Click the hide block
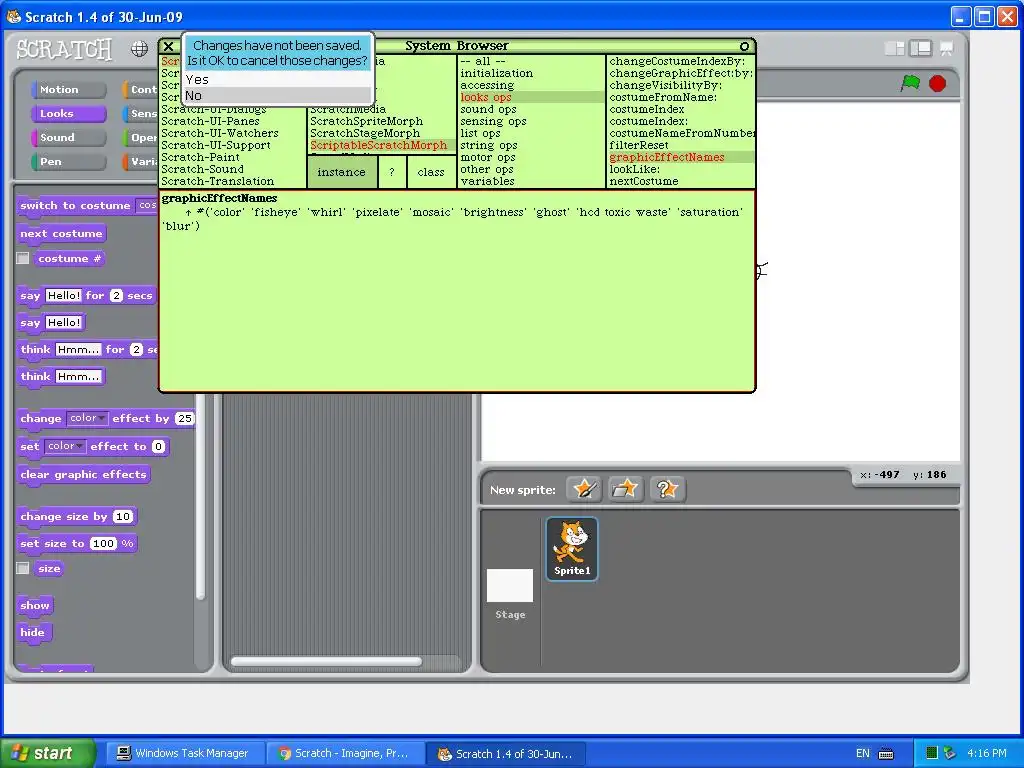1024x768 pixels. (33, 633)
